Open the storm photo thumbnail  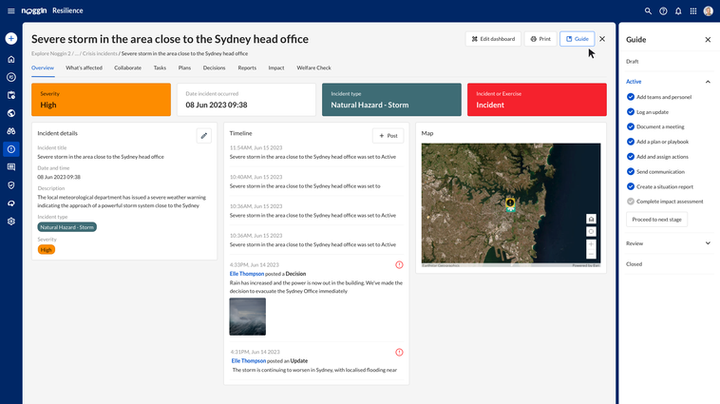click(x=248, y=317)
